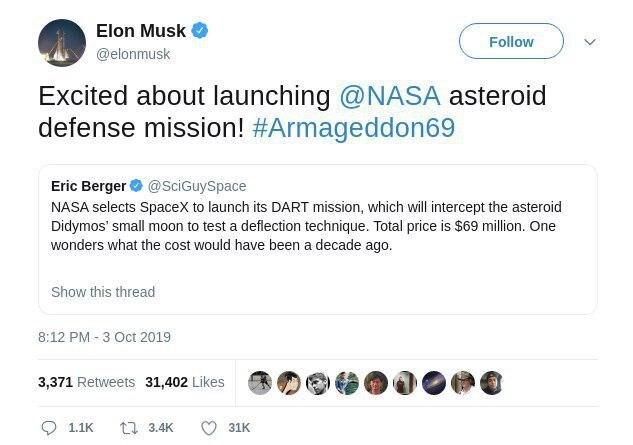Open Eric Berger's quoted tweet text
Screen dimensions: 633x445
(306, 226)
